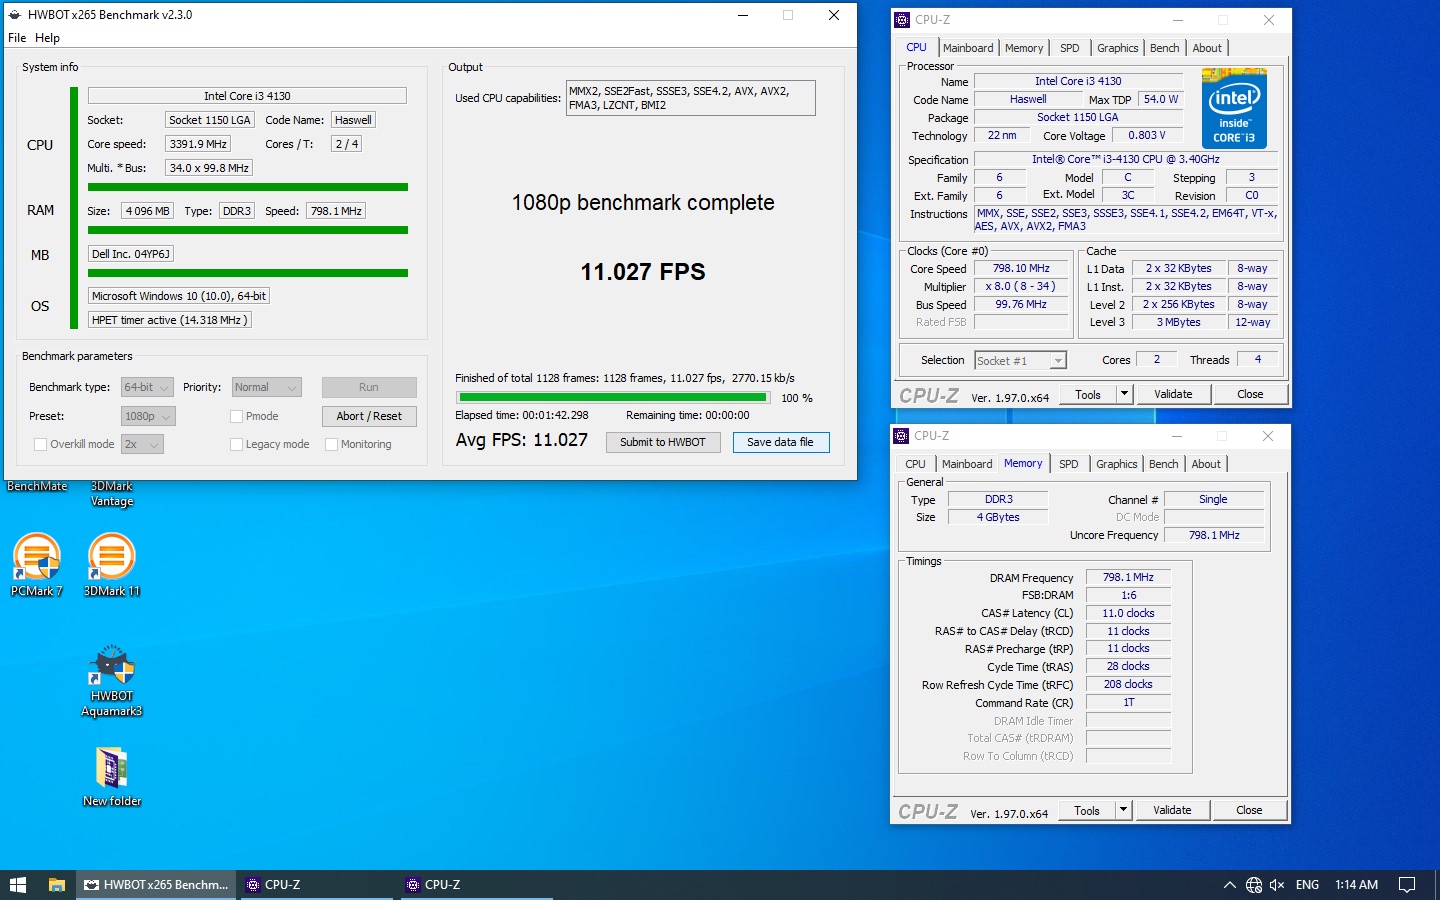Open the Benchmark type 64-bit dropdown
The image size is (1440, 900).
tap(147, 387)
